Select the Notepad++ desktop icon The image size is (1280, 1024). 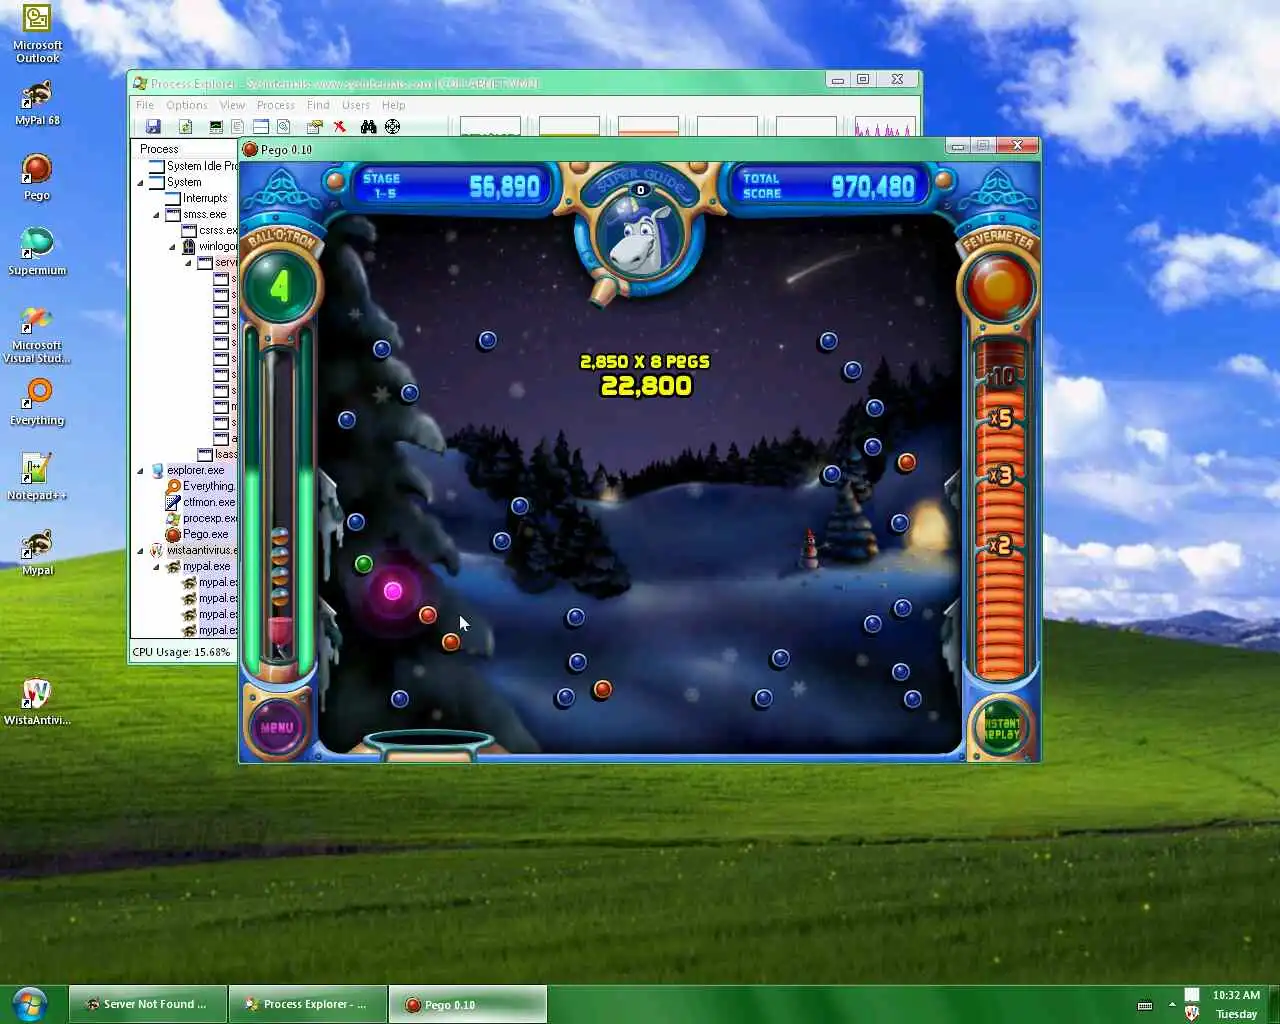tap(37, 477)
